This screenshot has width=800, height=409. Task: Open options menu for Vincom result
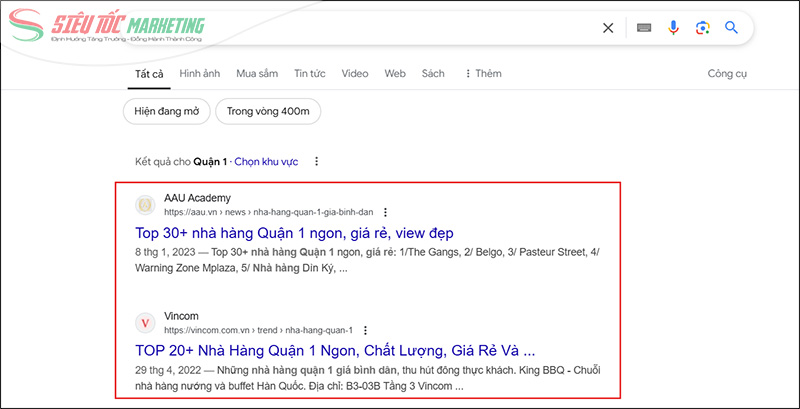[365, 330]
